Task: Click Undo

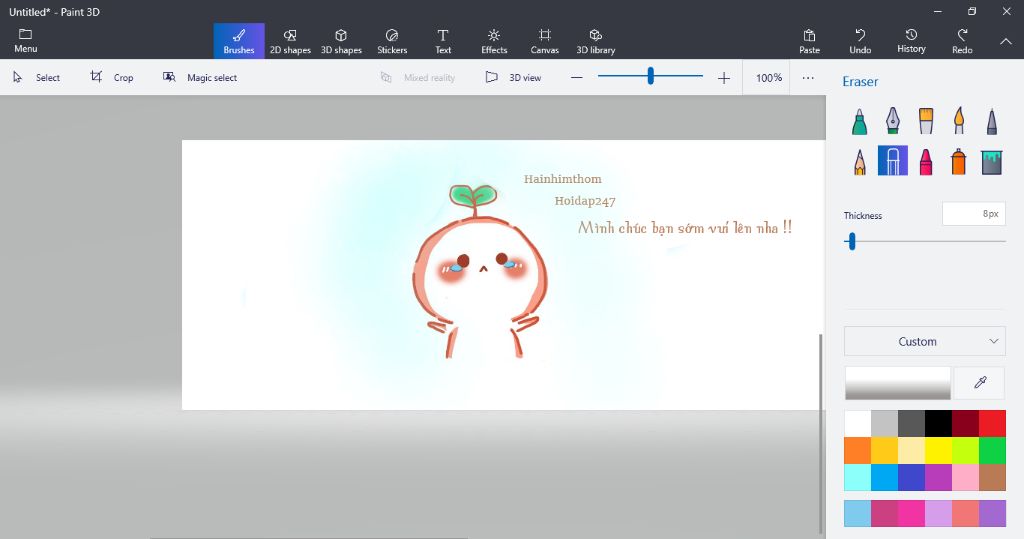Action: tap(860, 41)
